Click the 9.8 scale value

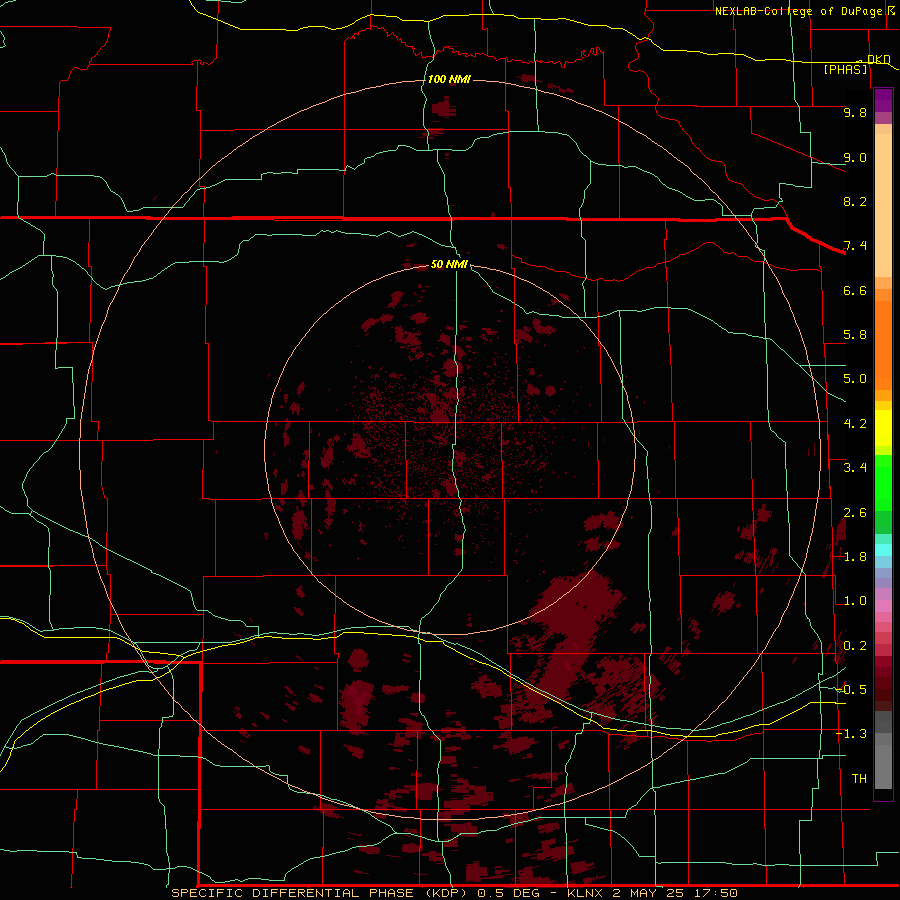(x=855, y=112)
